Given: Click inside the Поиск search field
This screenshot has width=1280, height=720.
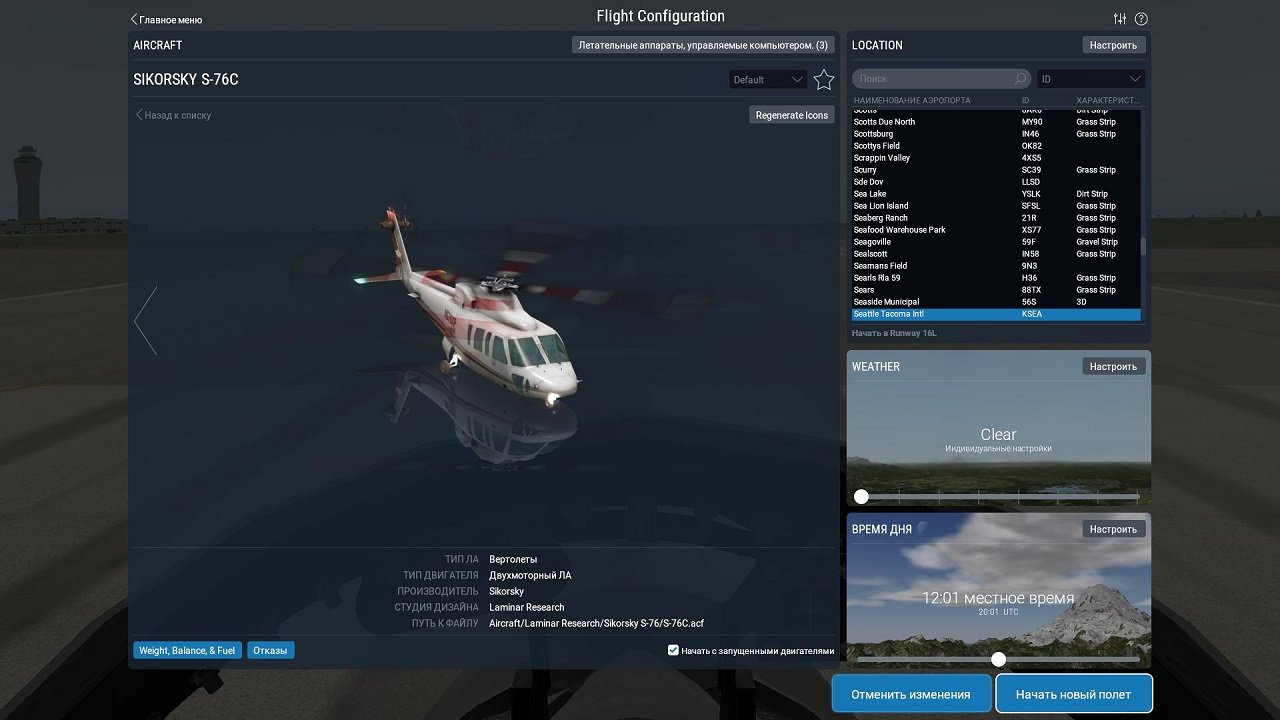Looking at the screenshot, I should 930,78.
